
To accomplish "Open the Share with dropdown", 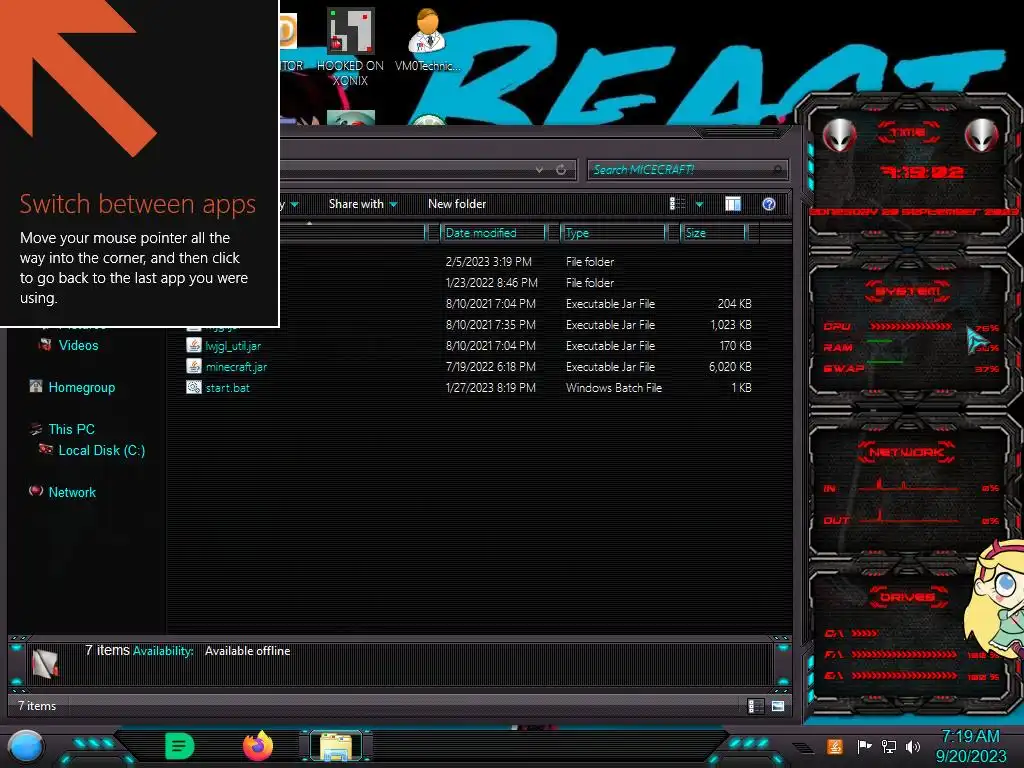I will click(x=362, y=204).
